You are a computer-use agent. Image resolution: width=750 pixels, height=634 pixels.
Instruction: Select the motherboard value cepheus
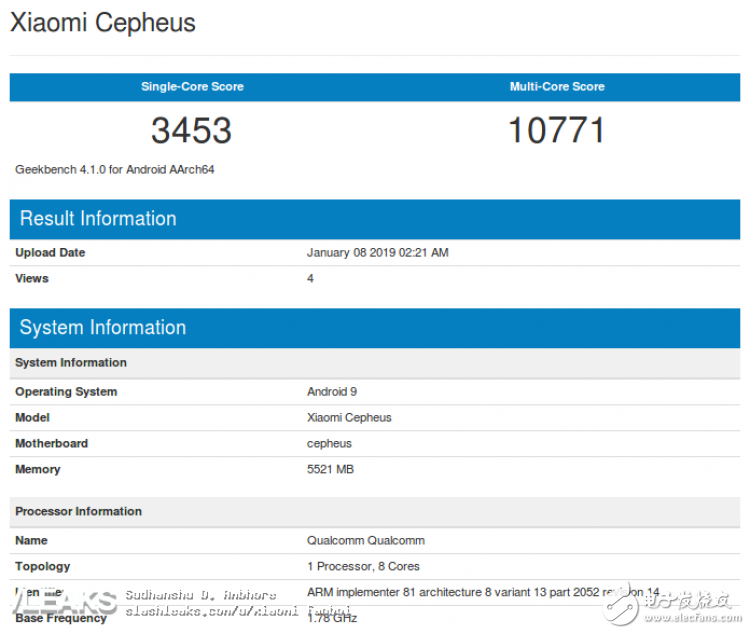(329, 444)
